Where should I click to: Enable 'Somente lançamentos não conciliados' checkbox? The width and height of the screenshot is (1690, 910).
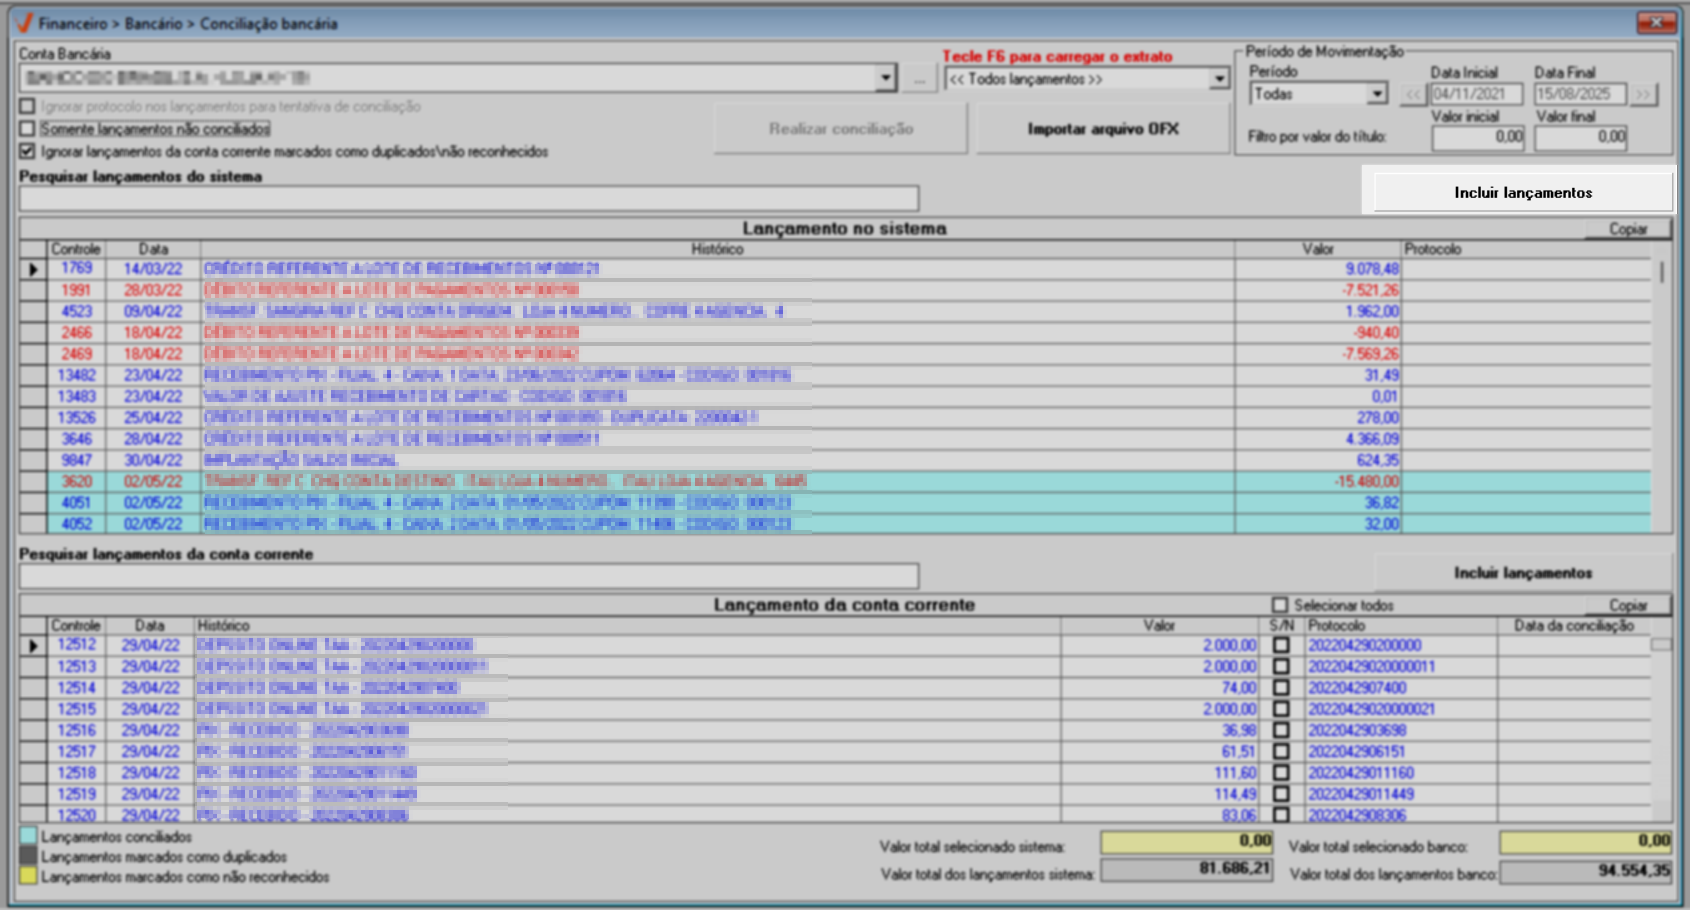(x=28, y=128)
